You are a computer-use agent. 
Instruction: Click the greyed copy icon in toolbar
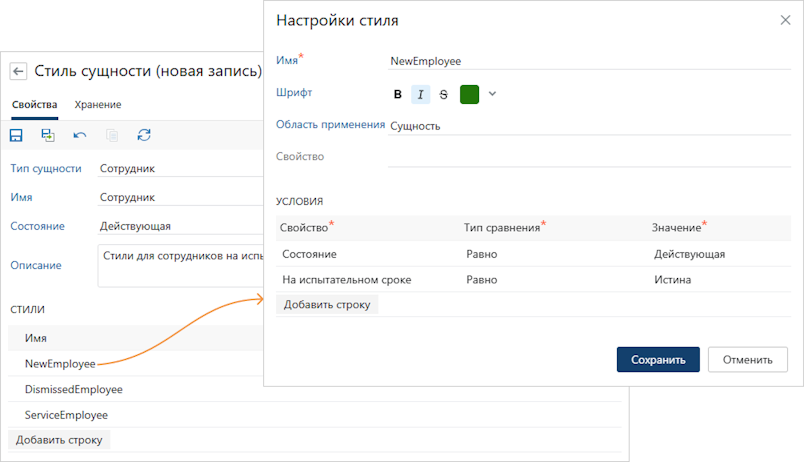pyautogui.click(x=112, y=135)
